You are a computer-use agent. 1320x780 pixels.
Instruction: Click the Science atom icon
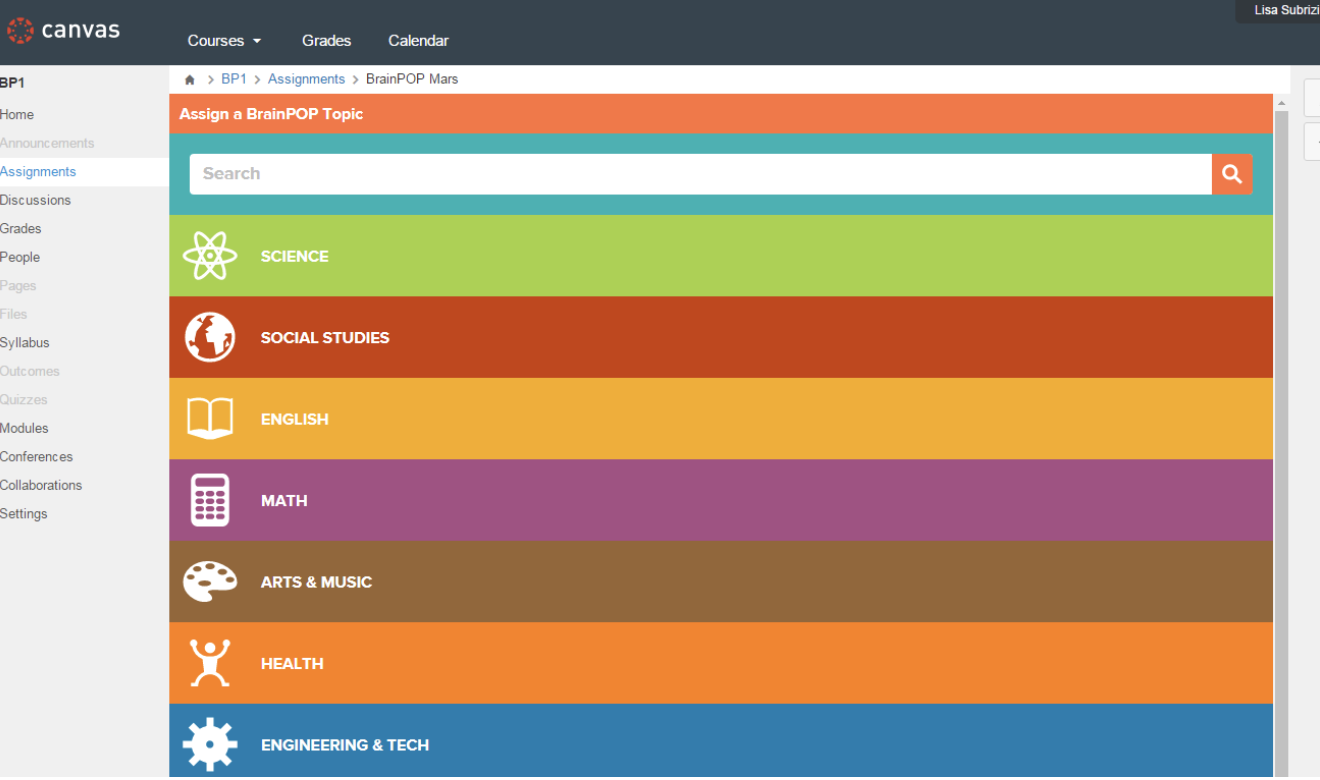(210, 256)
